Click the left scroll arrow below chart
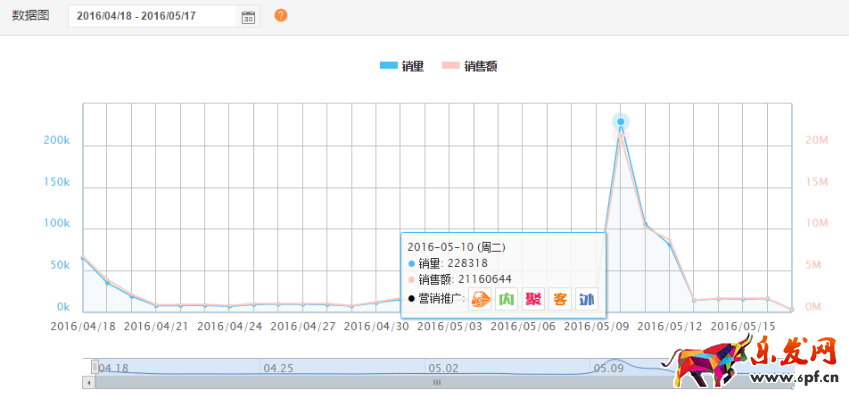Screen dimensions: 849x398 click(x=87, y=382)
